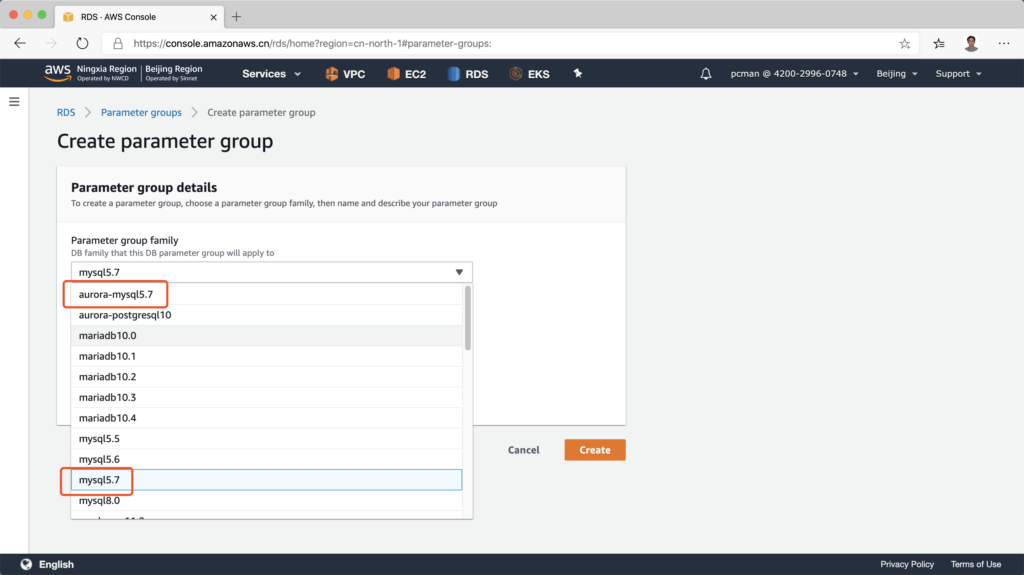
Task: Click the browser profile avatar icon
Action: 971,43
